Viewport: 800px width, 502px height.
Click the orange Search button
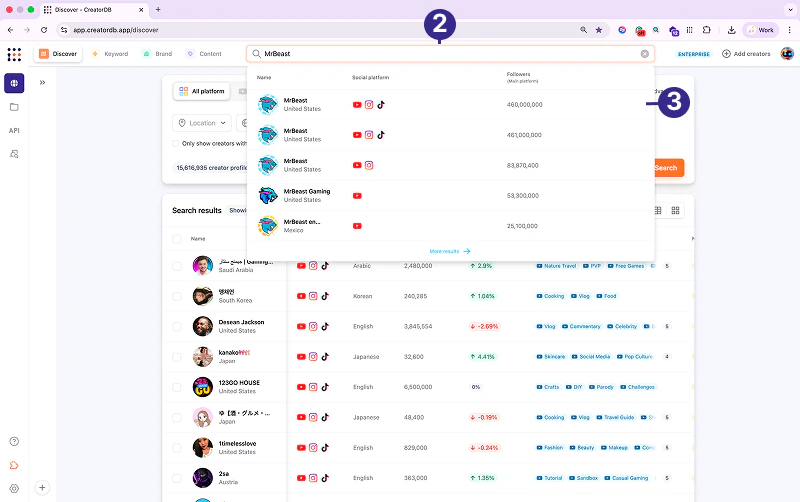pos(666,168)
